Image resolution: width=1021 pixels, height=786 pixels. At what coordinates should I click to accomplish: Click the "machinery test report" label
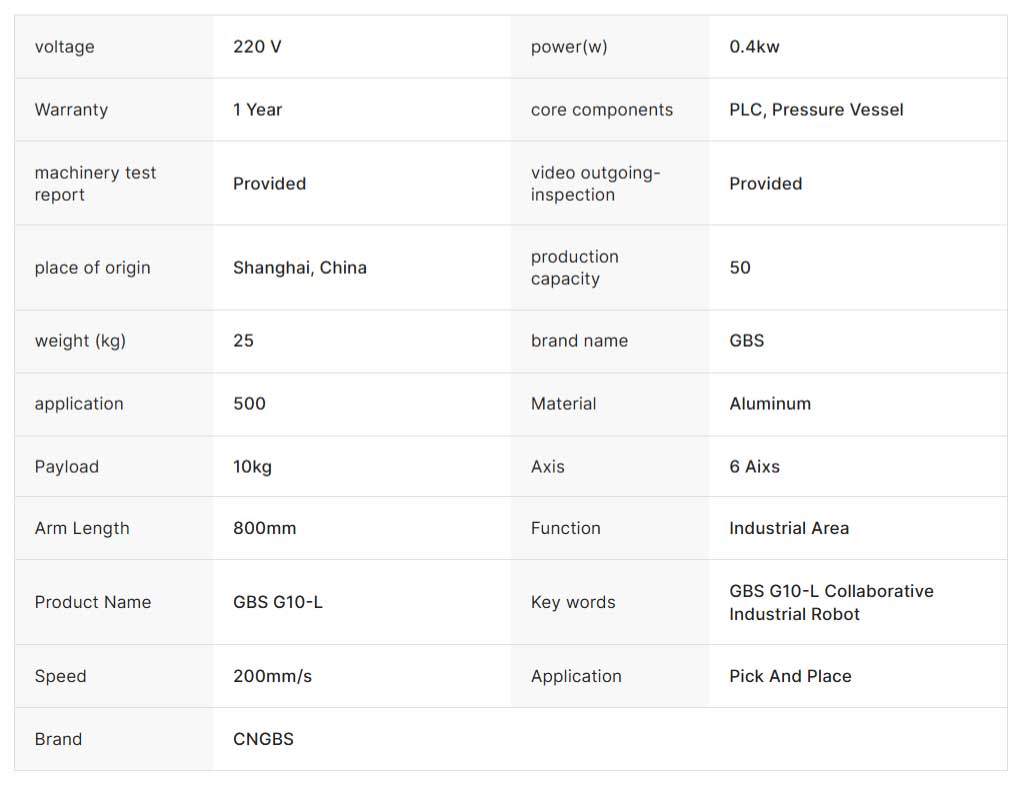(x=95, y=184)
